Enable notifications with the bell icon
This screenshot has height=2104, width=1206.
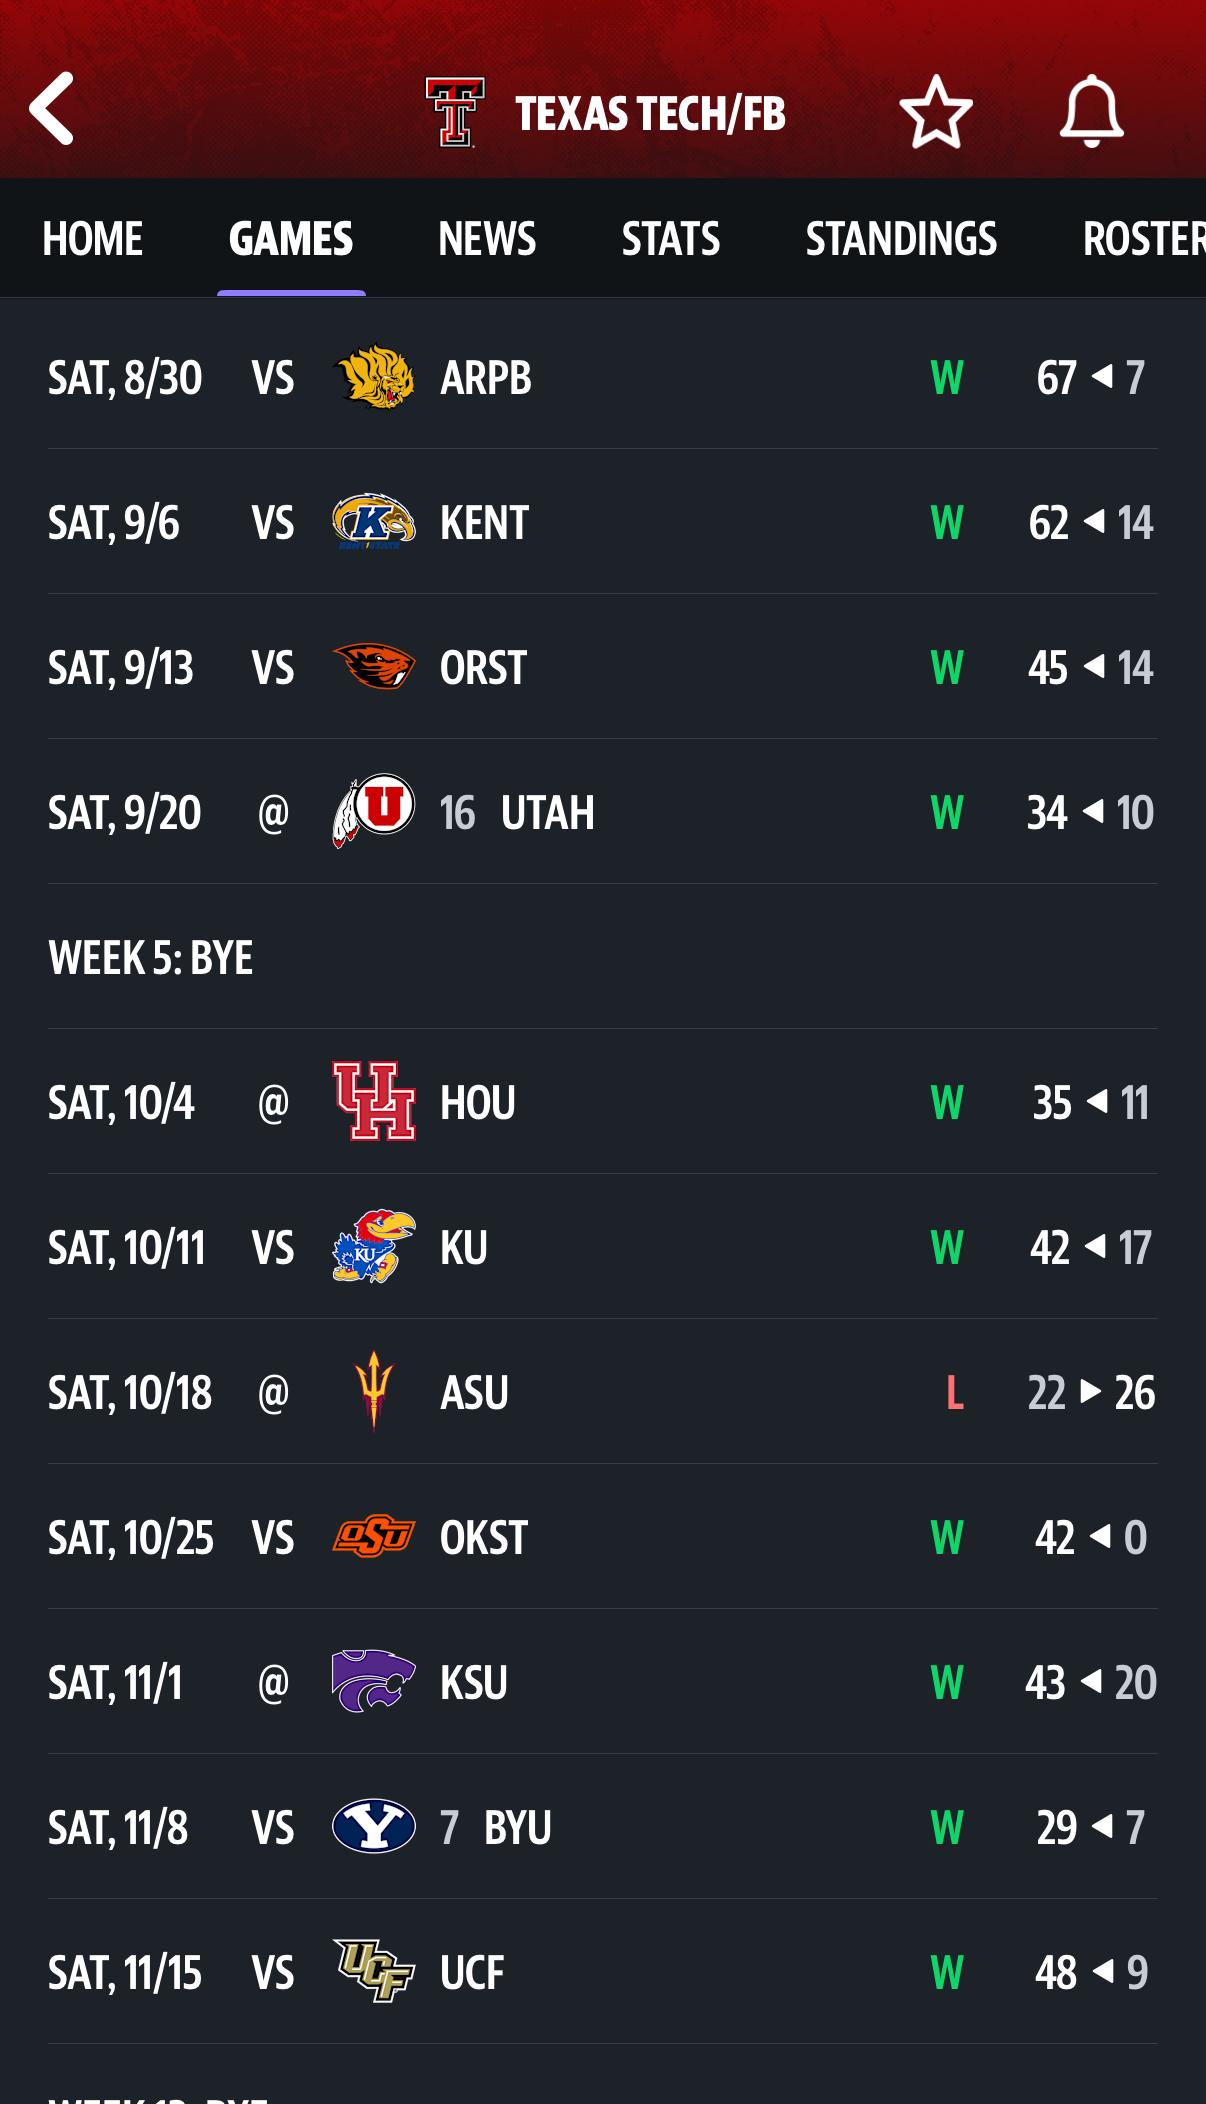click(1091, 112)
